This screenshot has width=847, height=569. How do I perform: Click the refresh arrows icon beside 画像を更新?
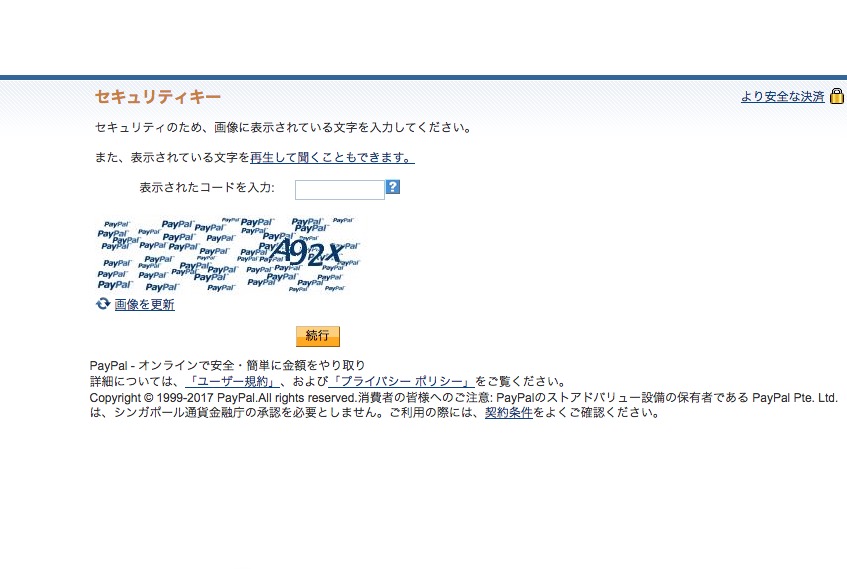103,304
